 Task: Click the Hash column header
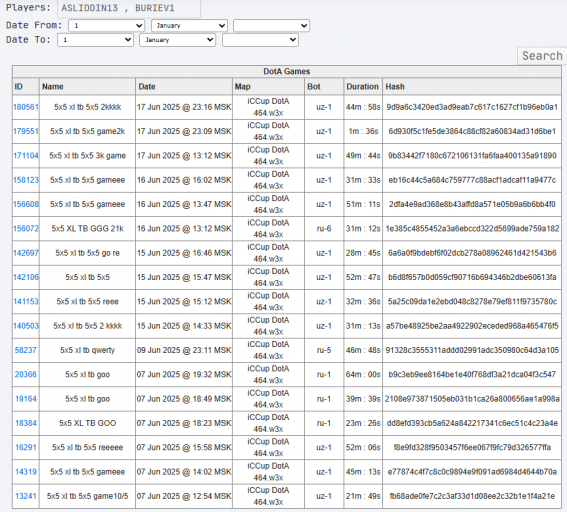click(x=395, y=87)
